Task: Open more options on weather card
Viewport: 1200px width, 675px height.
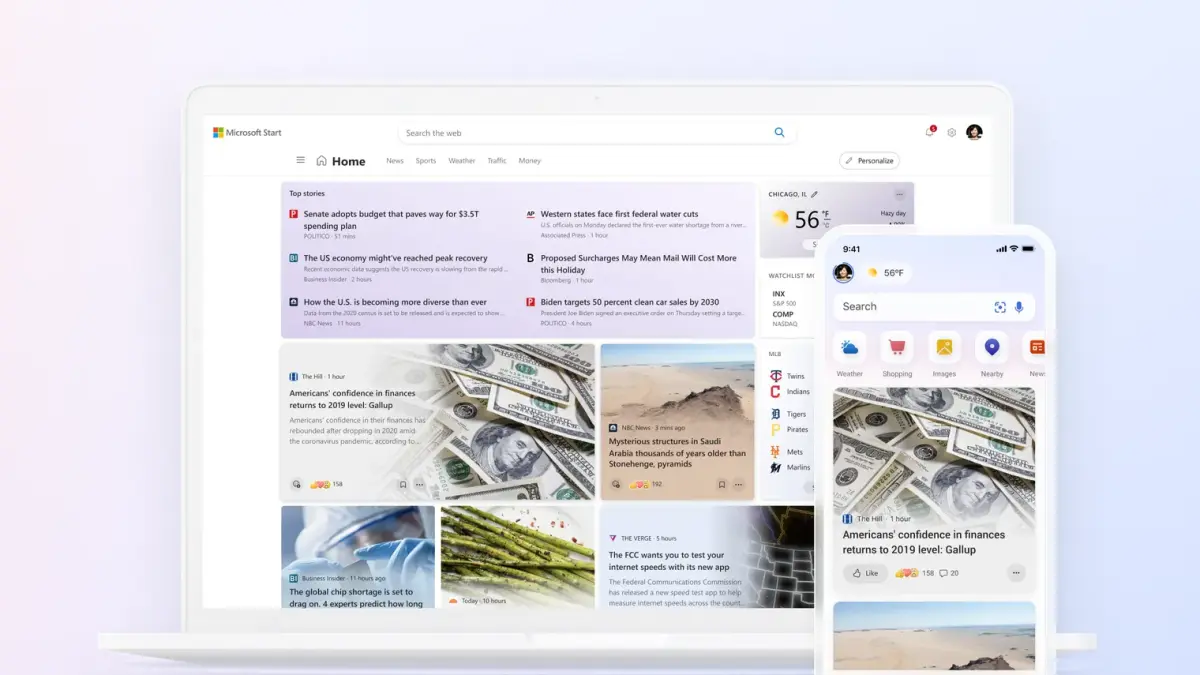Action: tap(899, 194)
